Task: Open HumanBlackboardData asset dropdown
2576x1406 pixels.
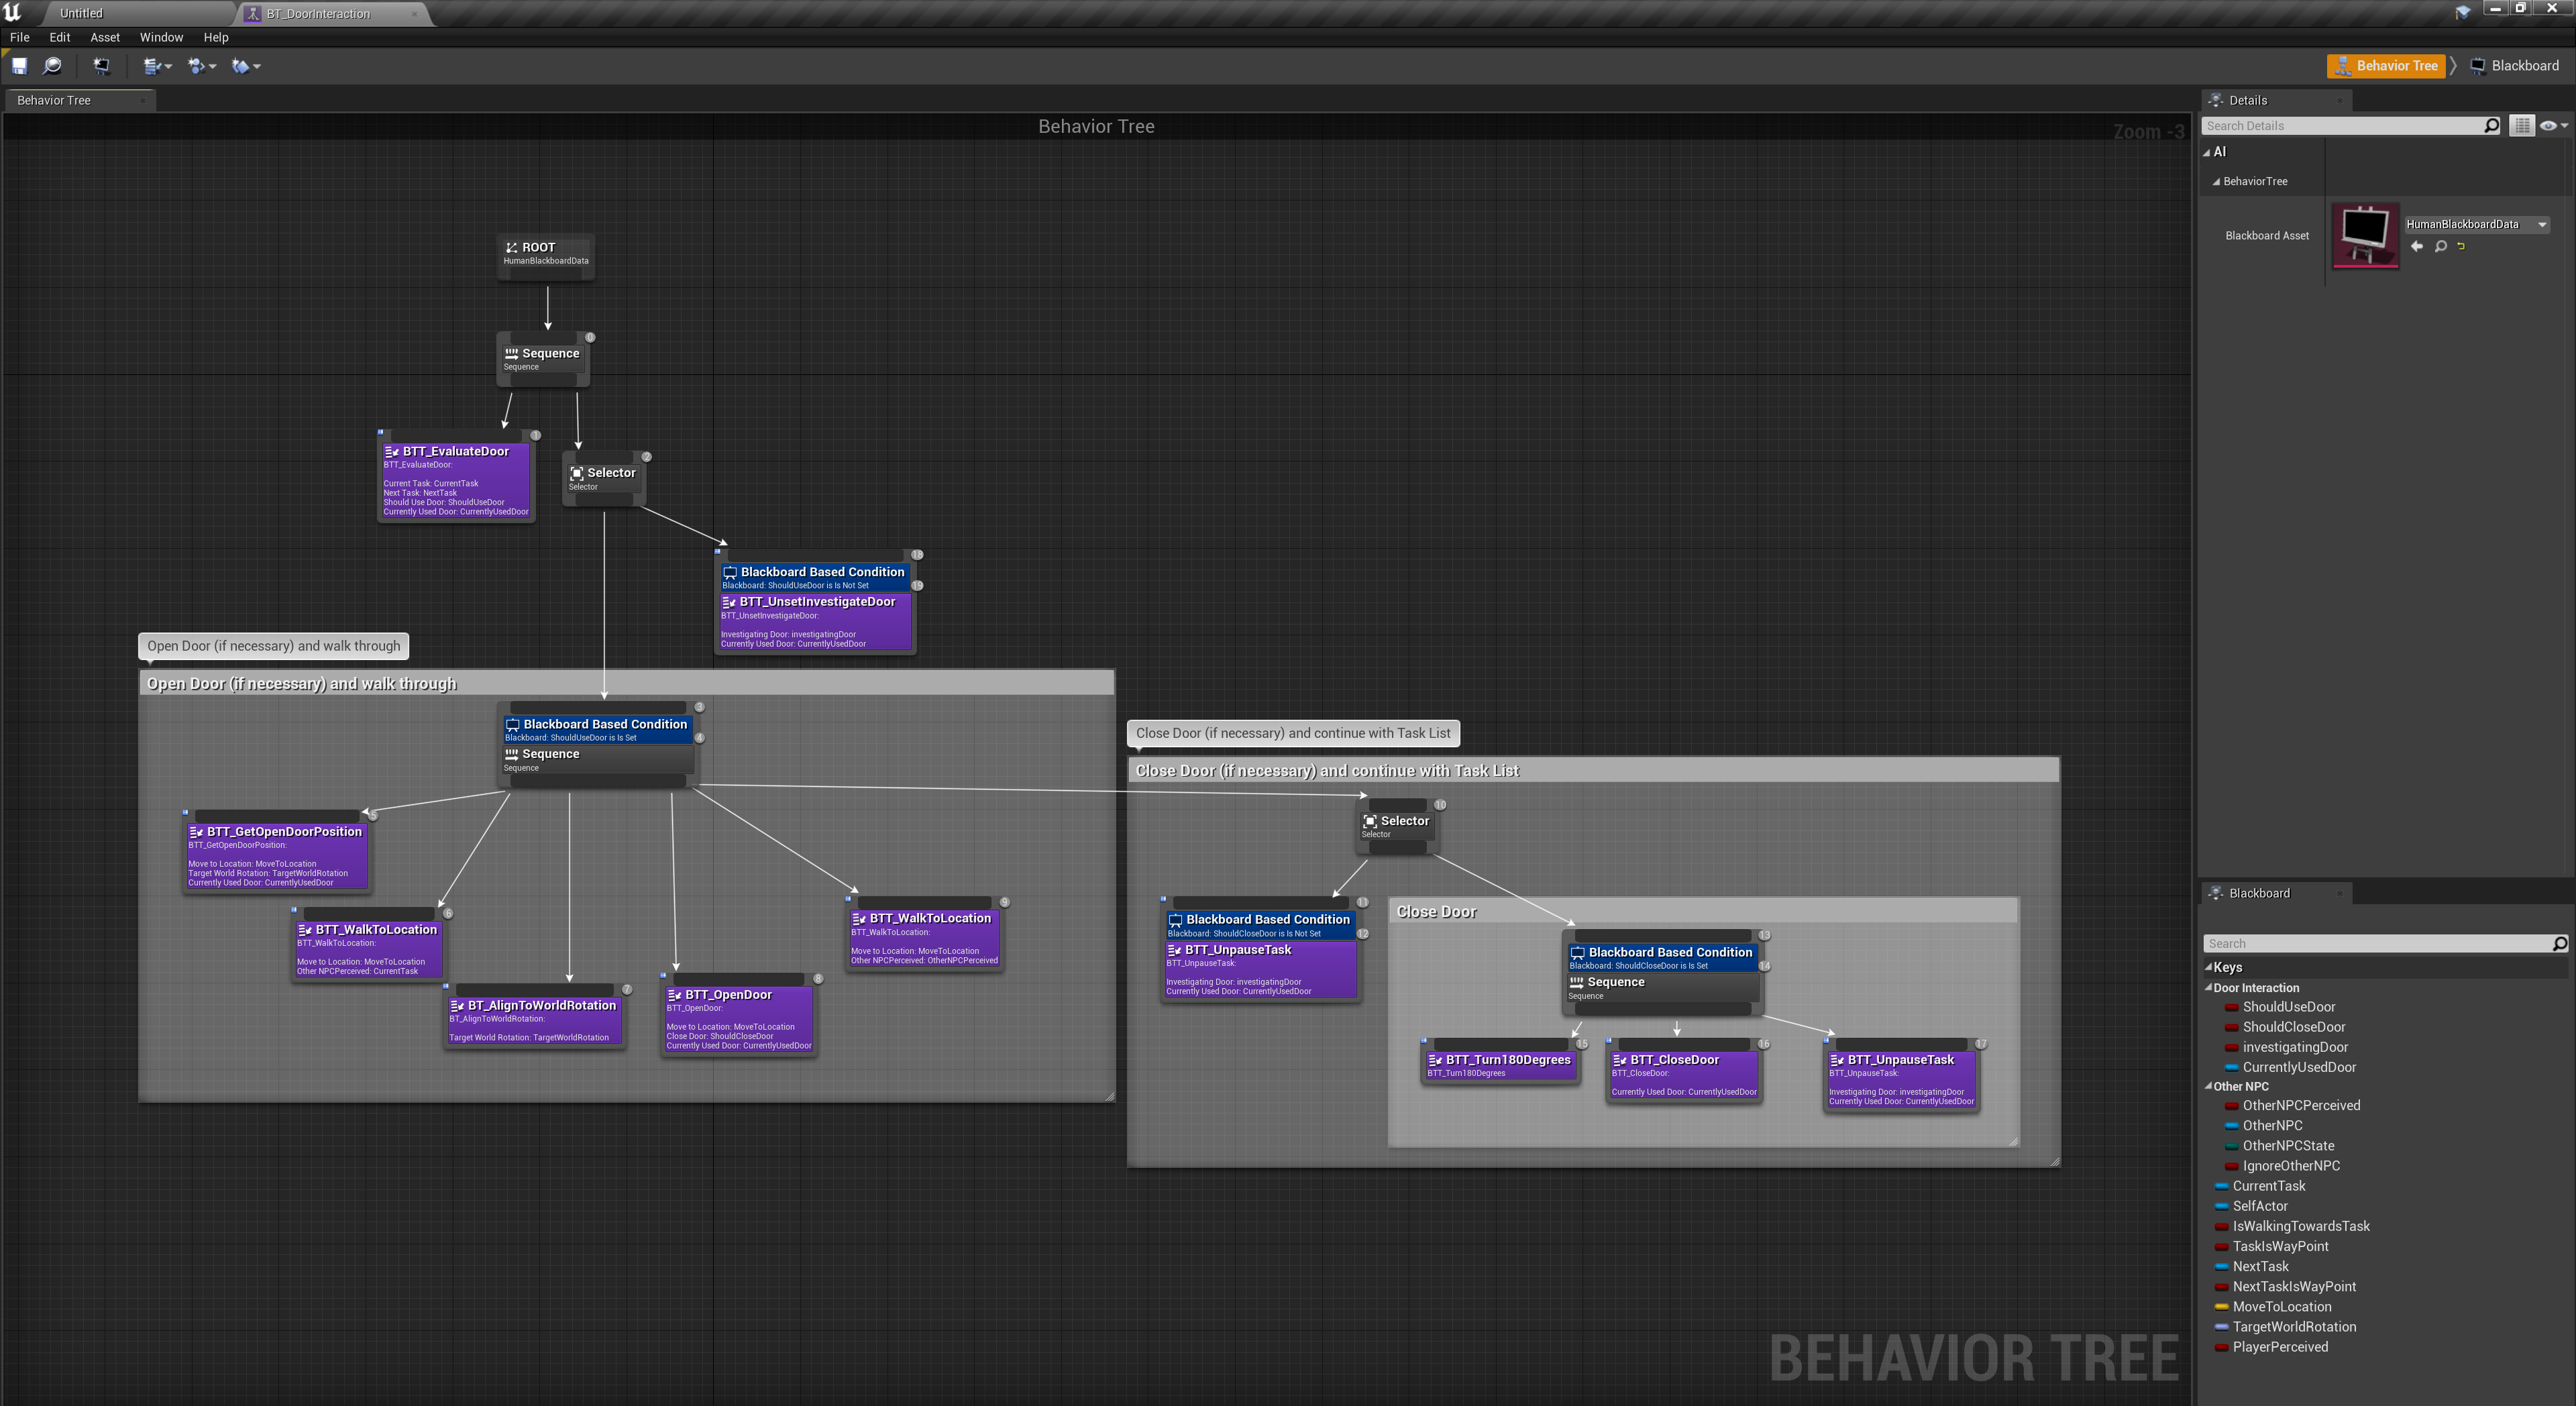Action: click(x=2542, y=224)
